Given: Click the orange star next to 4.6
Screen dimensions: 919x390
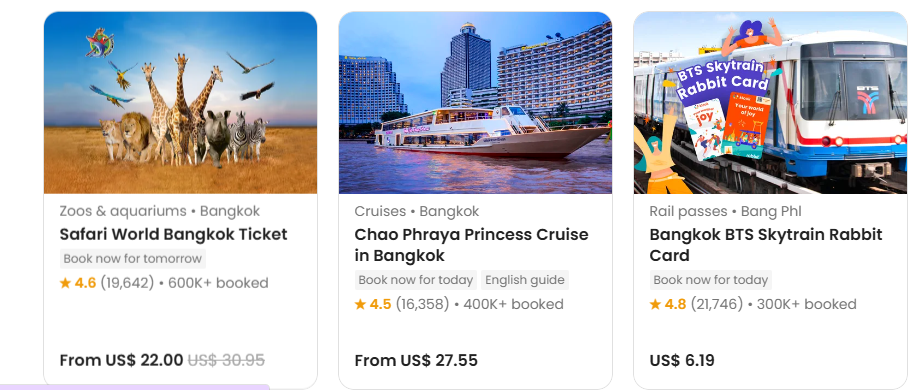Looking at the screenshot, I should pyautogui.click(x=65, y=283).
